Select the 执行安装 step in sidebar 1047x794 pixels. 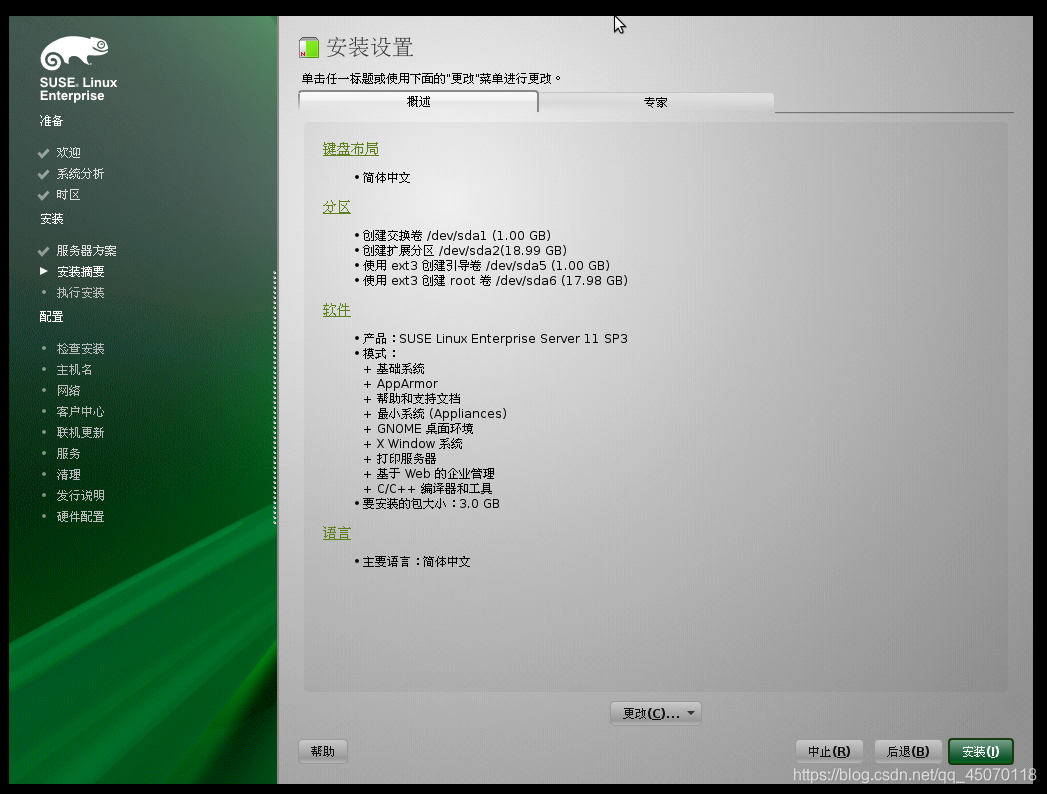click(80, 292)
